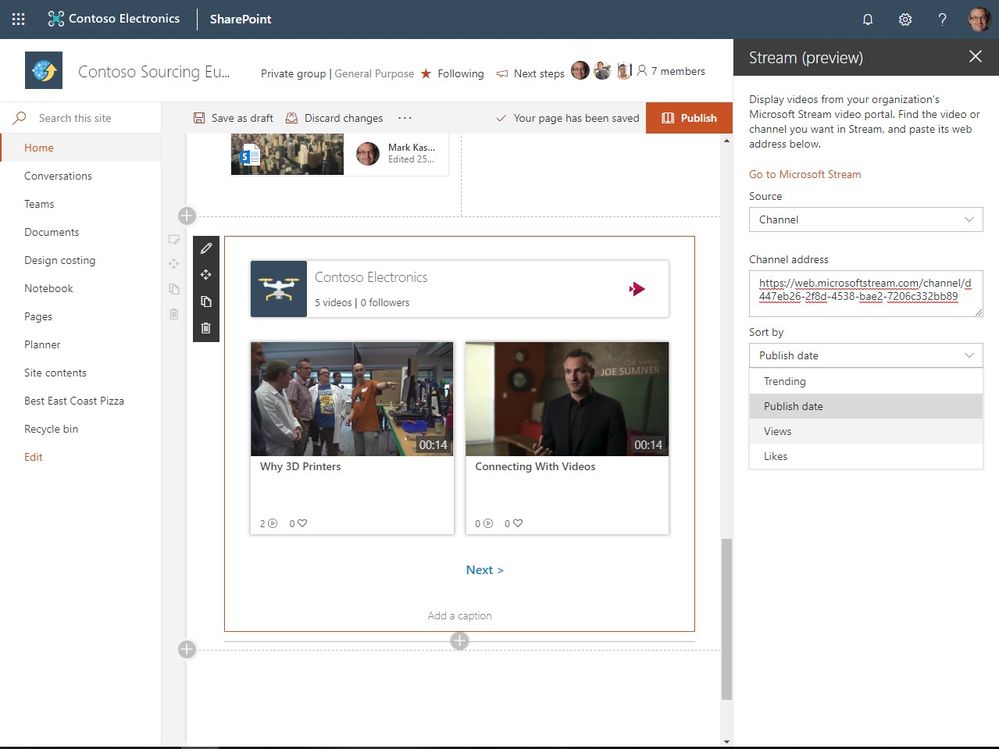Viewport: 999px width, 749px height.
Task: Open Recycle bin in the left navigation
Action: pyautogui.click(x=51, y=429)
